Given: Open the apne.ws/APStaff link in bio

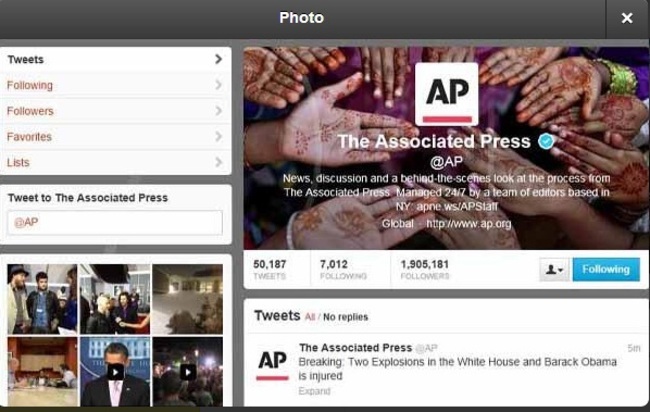Looking at the screenshot, I should 457,206.
